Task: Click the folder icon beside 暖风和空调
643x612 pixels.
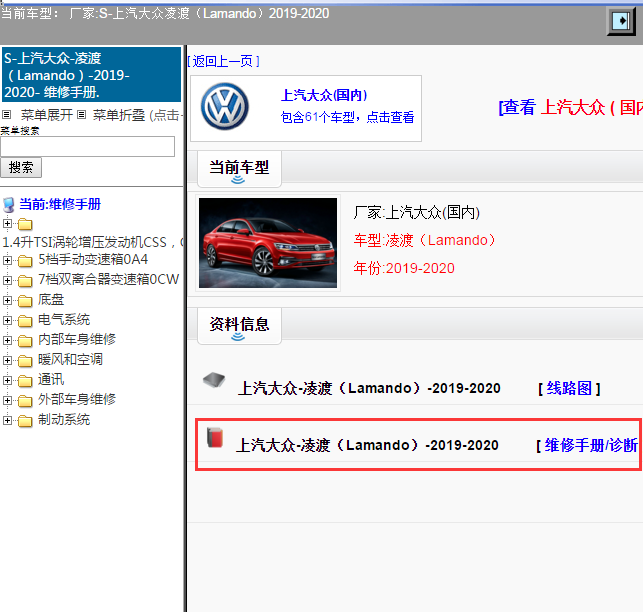Action: pyautogui.click(x=25, y=361)
